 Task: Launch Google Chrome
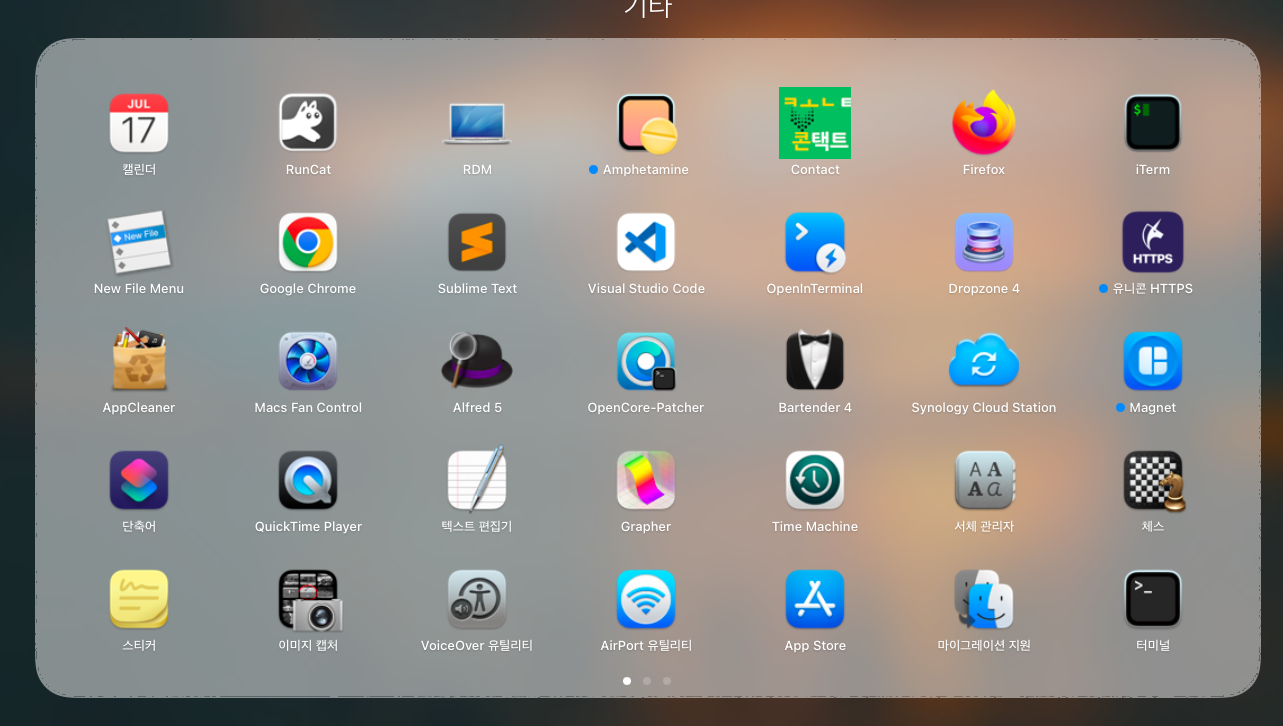click(308, 242)
